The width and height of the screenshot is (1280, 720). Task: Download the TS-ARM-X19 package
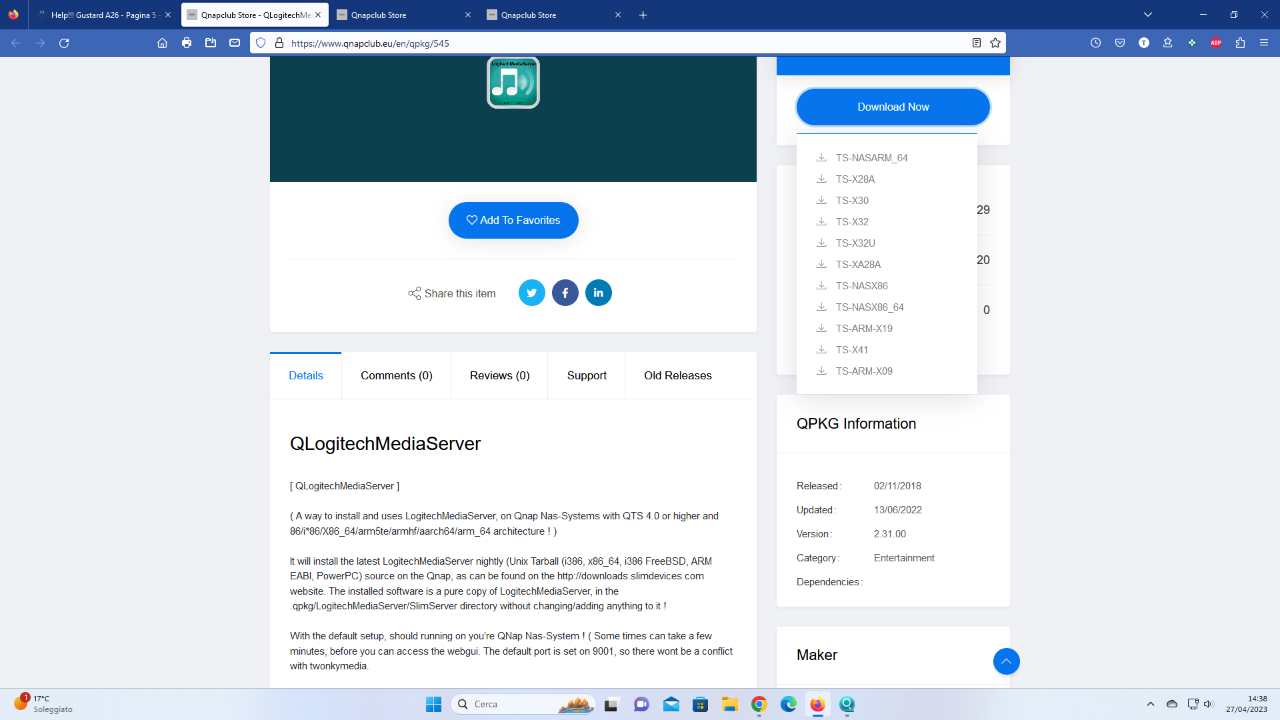(855, 329)
